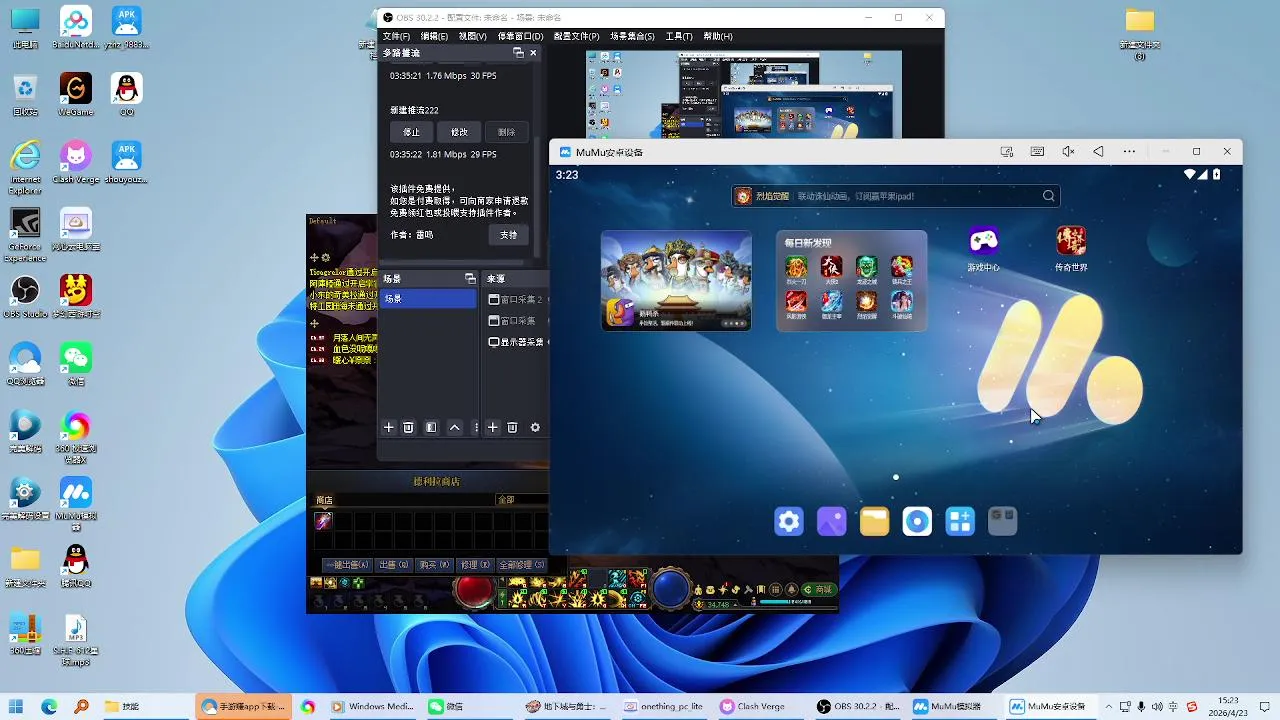
Task: Launch 游戏中心 game center app
Action: pyautogui.click(x=983, y=248)
